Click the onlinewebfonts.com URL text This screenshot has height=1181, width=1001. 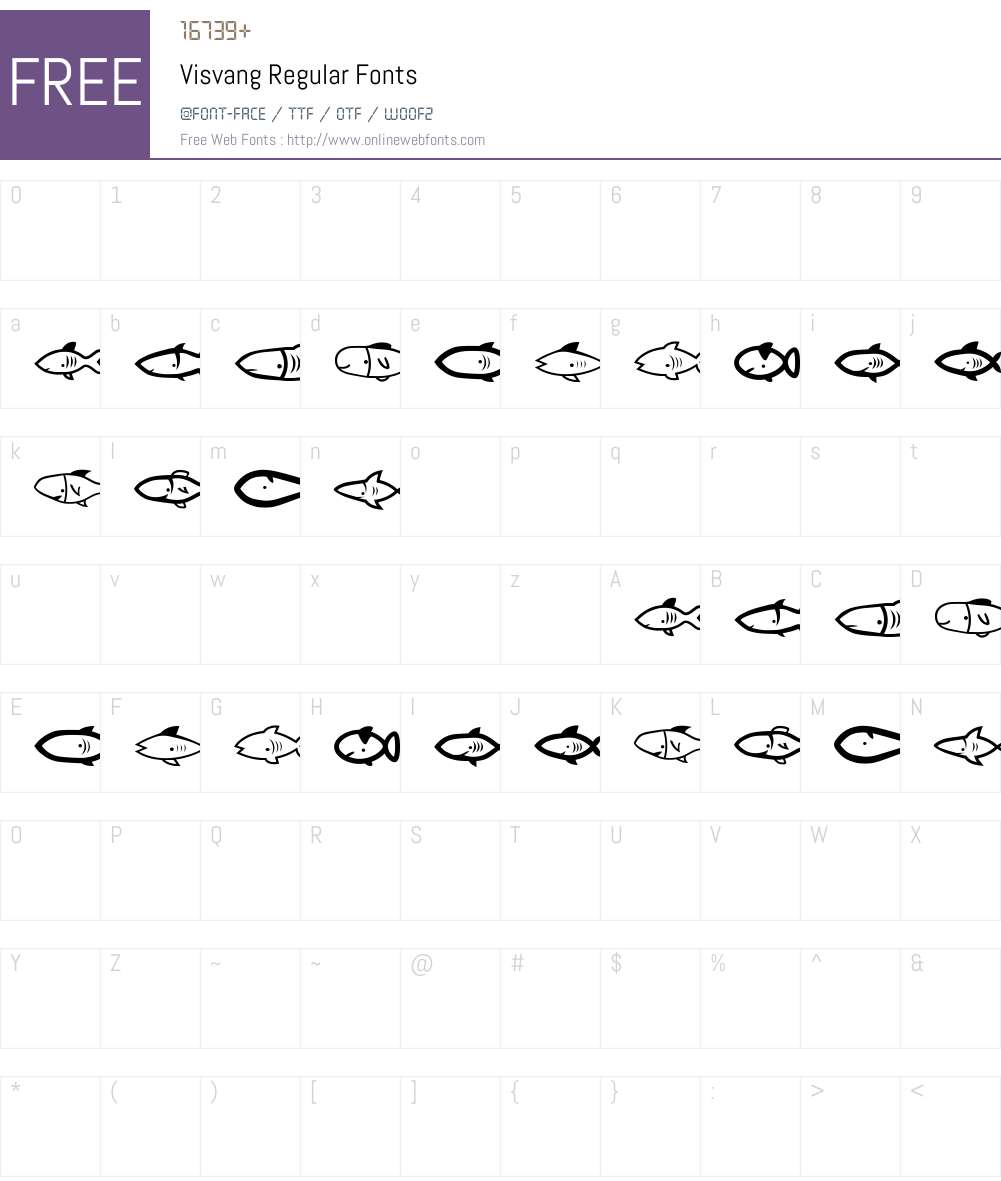(x=386, y=139)
